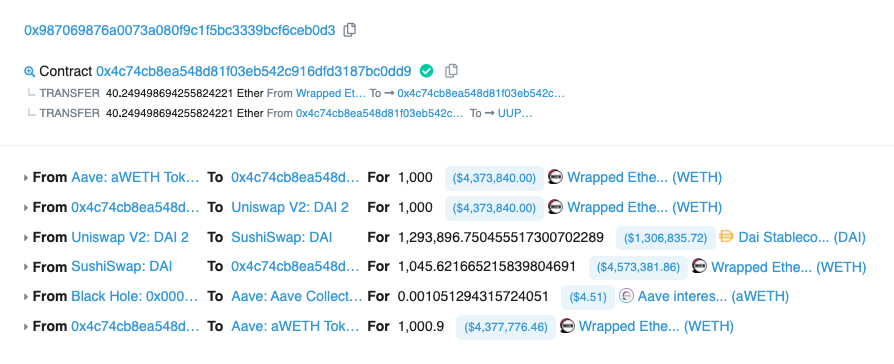Image resolution: width=894 pixels, height=364 pixels.
Task: Open Dai Stablecoin (DAI) token link
Action: pyautogui.click(x=802, y=237)
